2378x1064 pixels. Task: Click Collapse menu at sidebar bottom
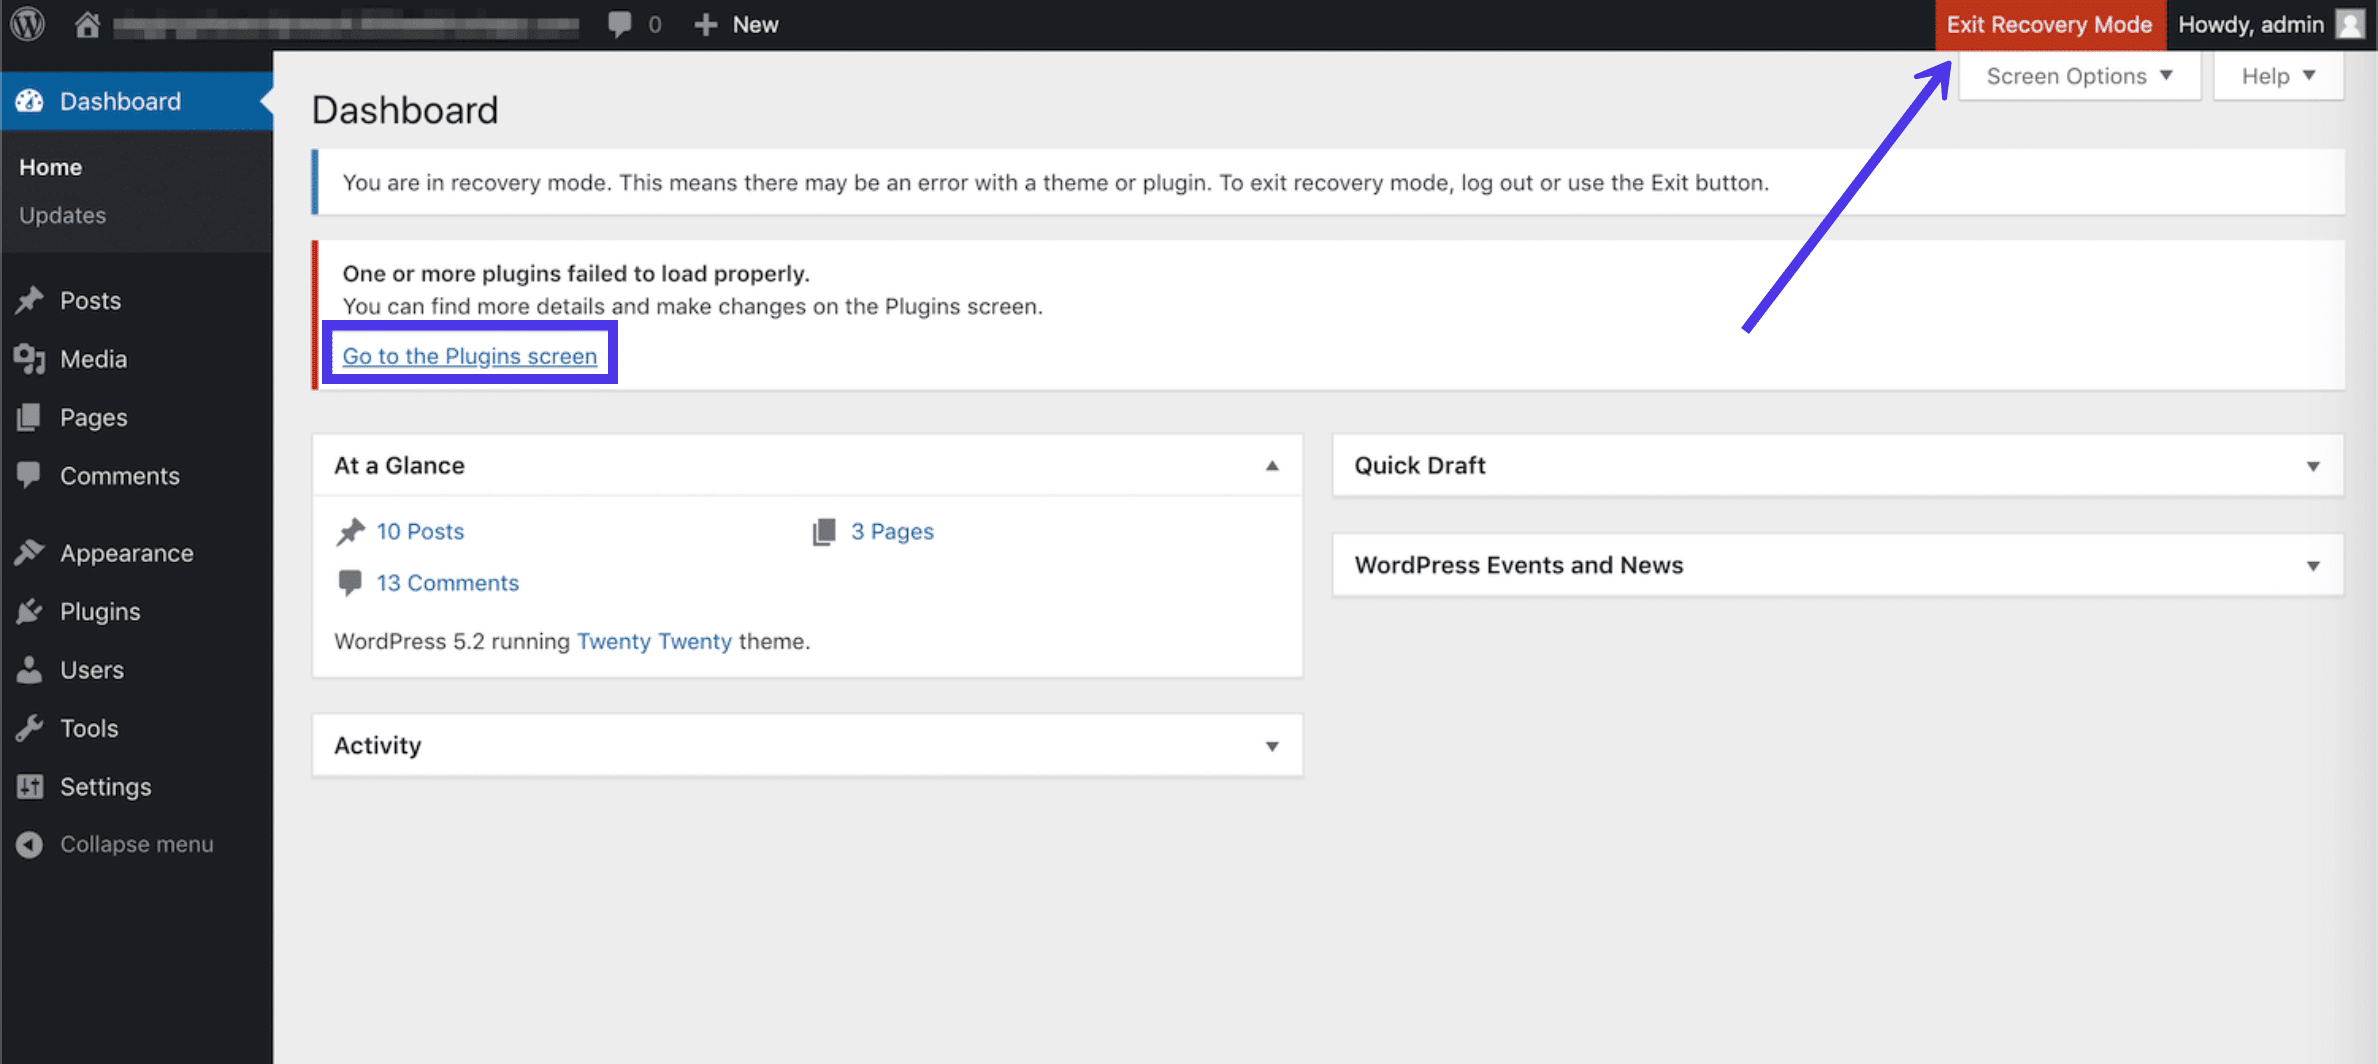point(135,843)
